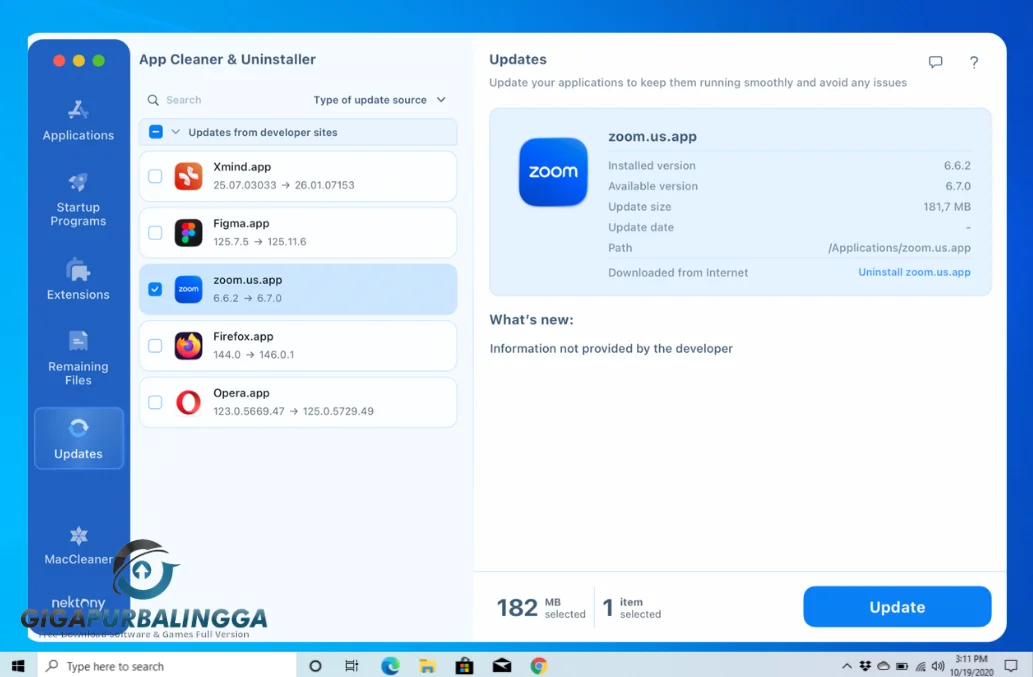This screenshot has height=677, width=1033.
Task: Click the large zoom logo in details
Action: (553, 172)
